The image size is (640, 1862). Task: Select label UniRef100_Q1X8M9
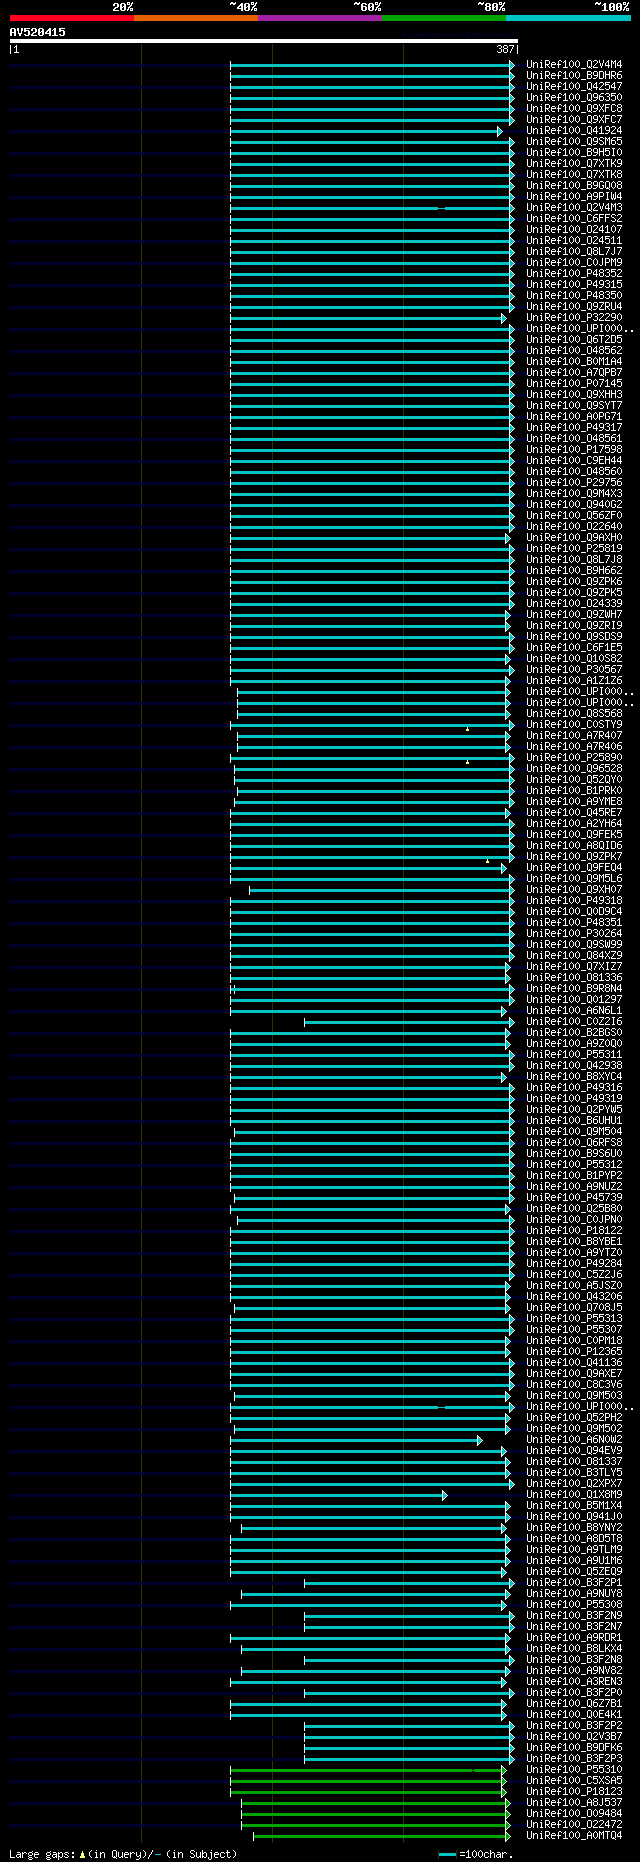pos(574,1494)
